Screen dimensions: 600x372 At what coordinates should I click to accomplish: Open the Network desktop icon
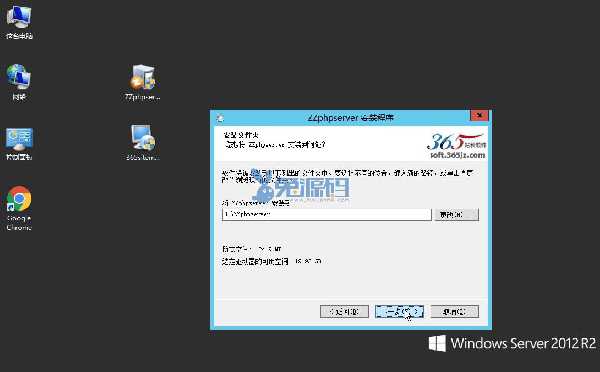click(19, 82)
